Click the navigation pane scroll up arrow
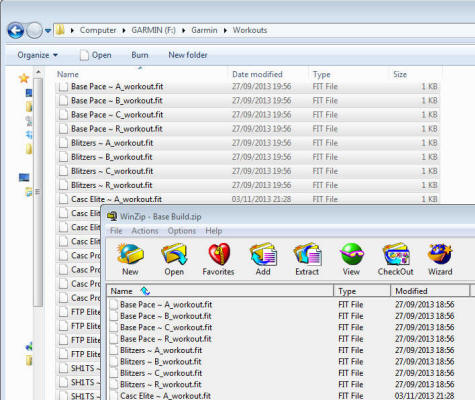Image resolution: width=475 pixels, height=400 pixels. 38,72
